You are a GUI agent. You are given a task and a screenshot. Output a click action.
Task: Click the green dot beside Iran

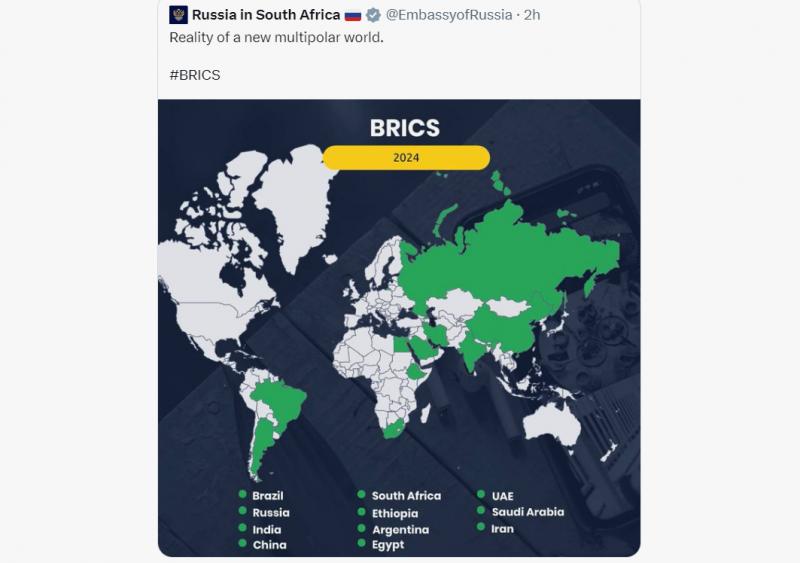[481, 527]
